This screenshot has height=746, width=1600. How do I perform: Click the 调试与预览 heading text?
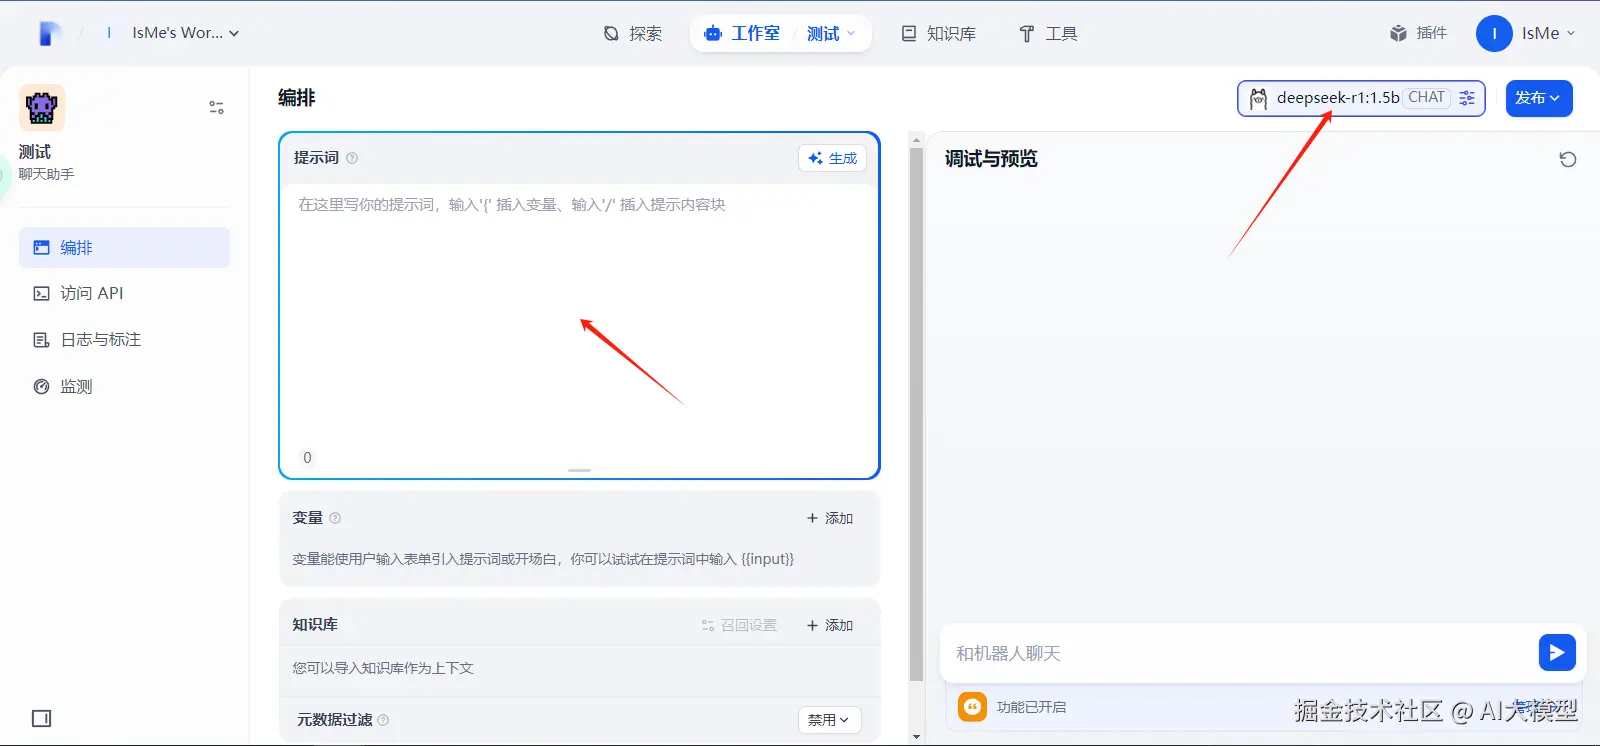[x=991, y=159]
